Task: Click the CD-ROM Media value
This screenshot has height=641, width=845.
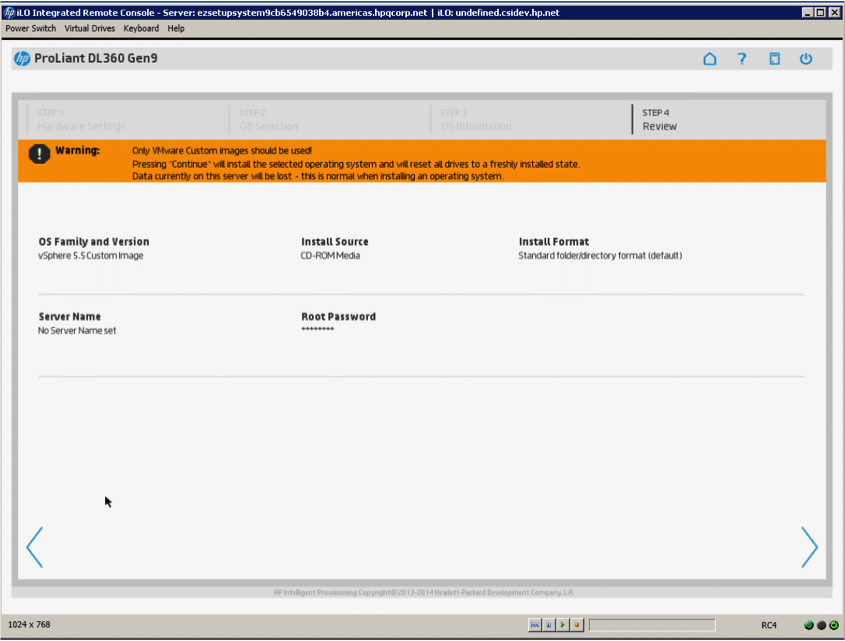Action: (x=330, y=256)
